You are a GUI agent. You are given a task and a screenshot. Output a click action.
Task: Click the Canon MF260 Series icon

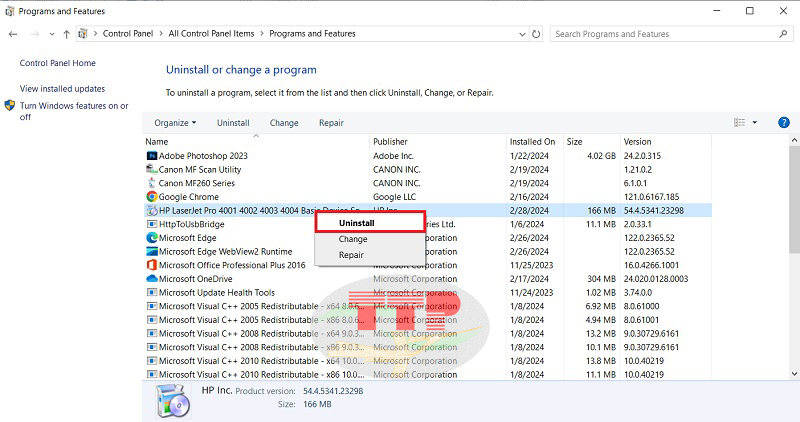click(x=152, y=183)
